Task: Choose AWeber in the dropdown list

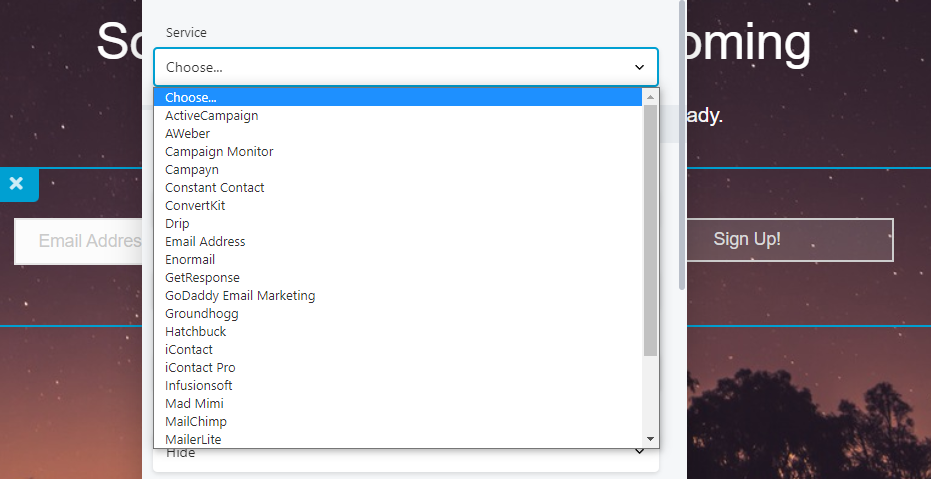Action: point(187,134)
